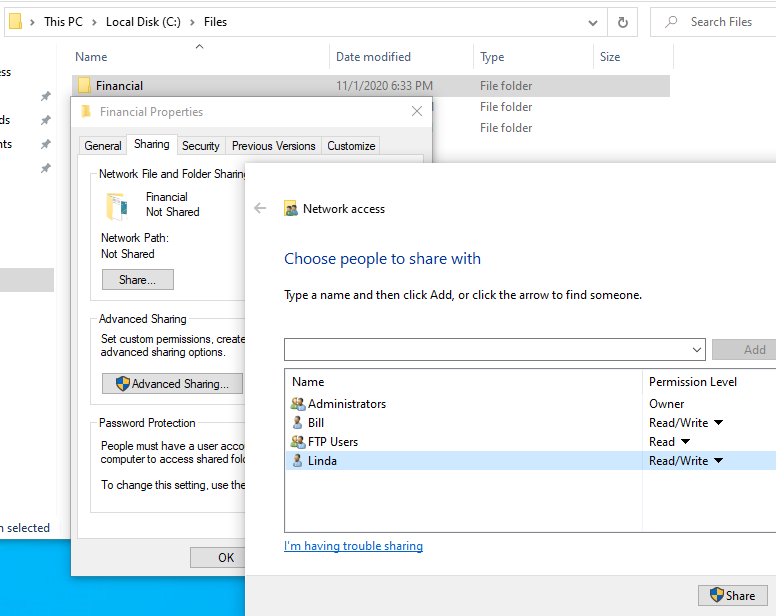
Task: Click the Linda user icon in list
Action: click(x=297, y=461)
